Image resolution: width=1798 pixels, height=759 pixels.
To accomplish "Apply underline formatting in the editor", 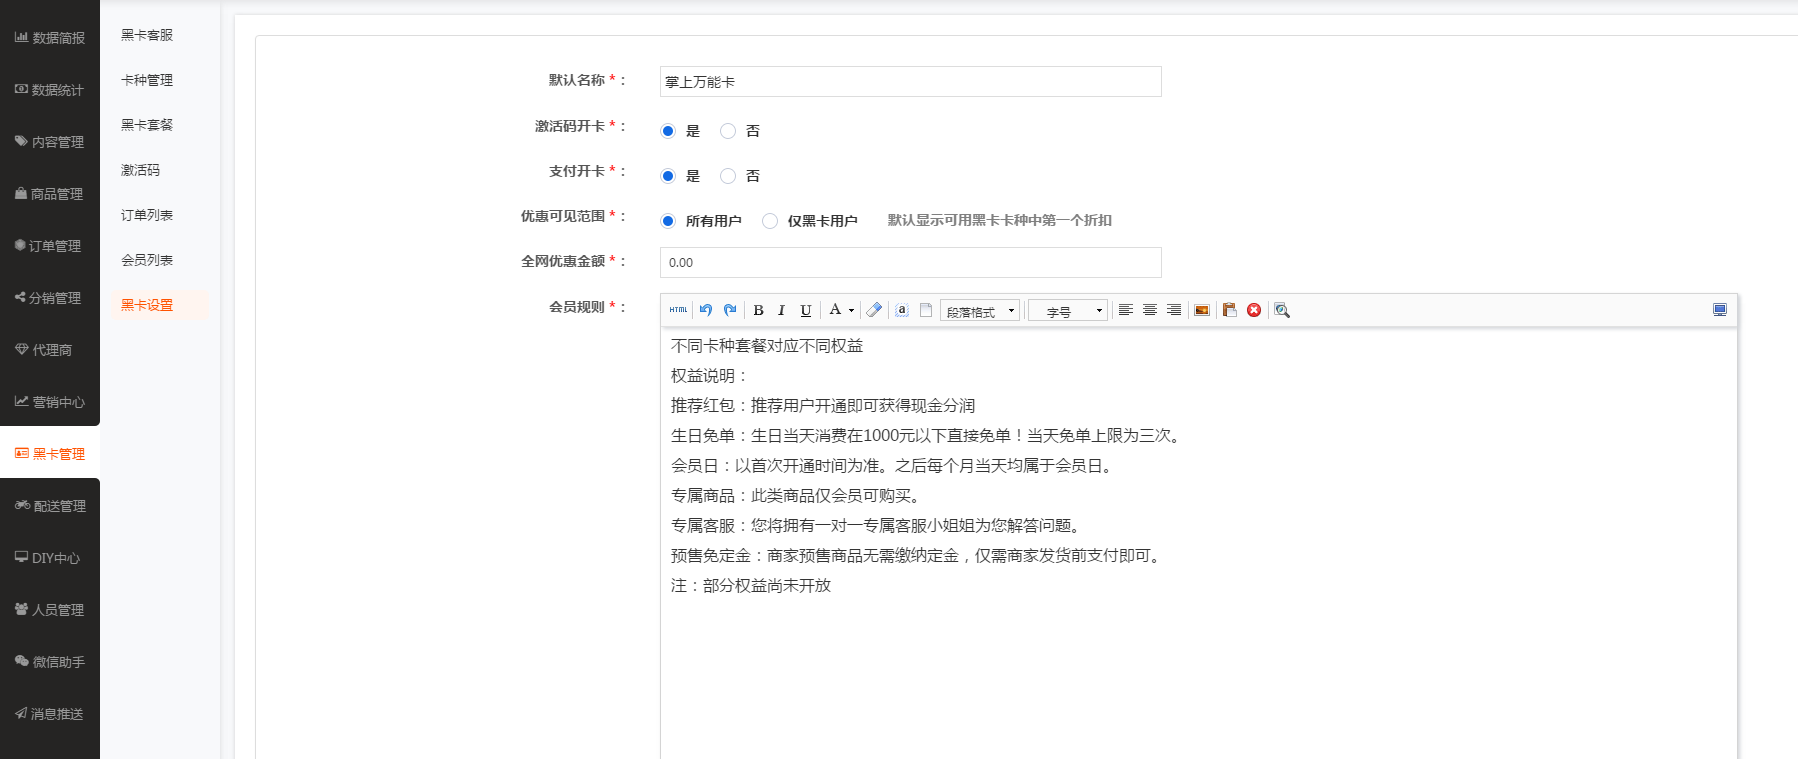I will [x=806, y=310].
